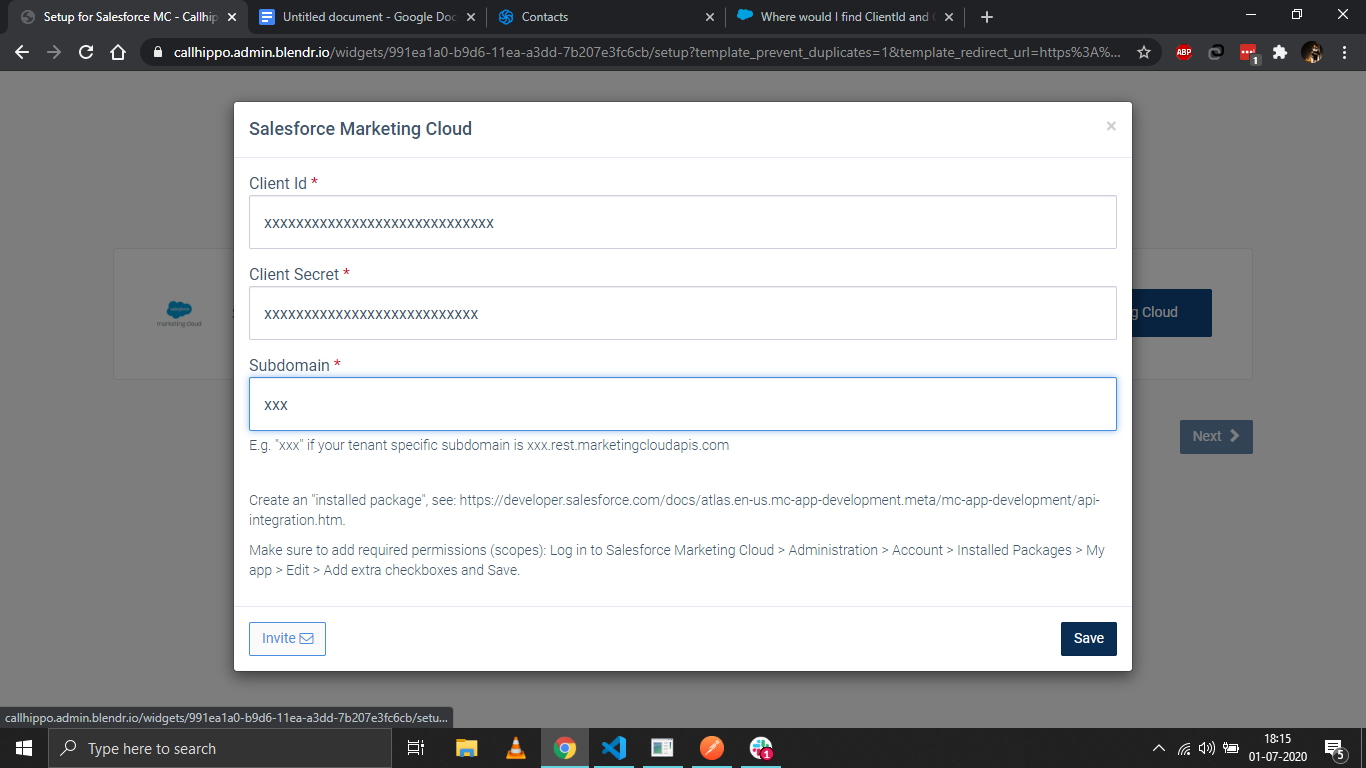Switch to the Contacts tab
Image resolution: width=1366 pixels, height=768 pixels.
(607, 17)
